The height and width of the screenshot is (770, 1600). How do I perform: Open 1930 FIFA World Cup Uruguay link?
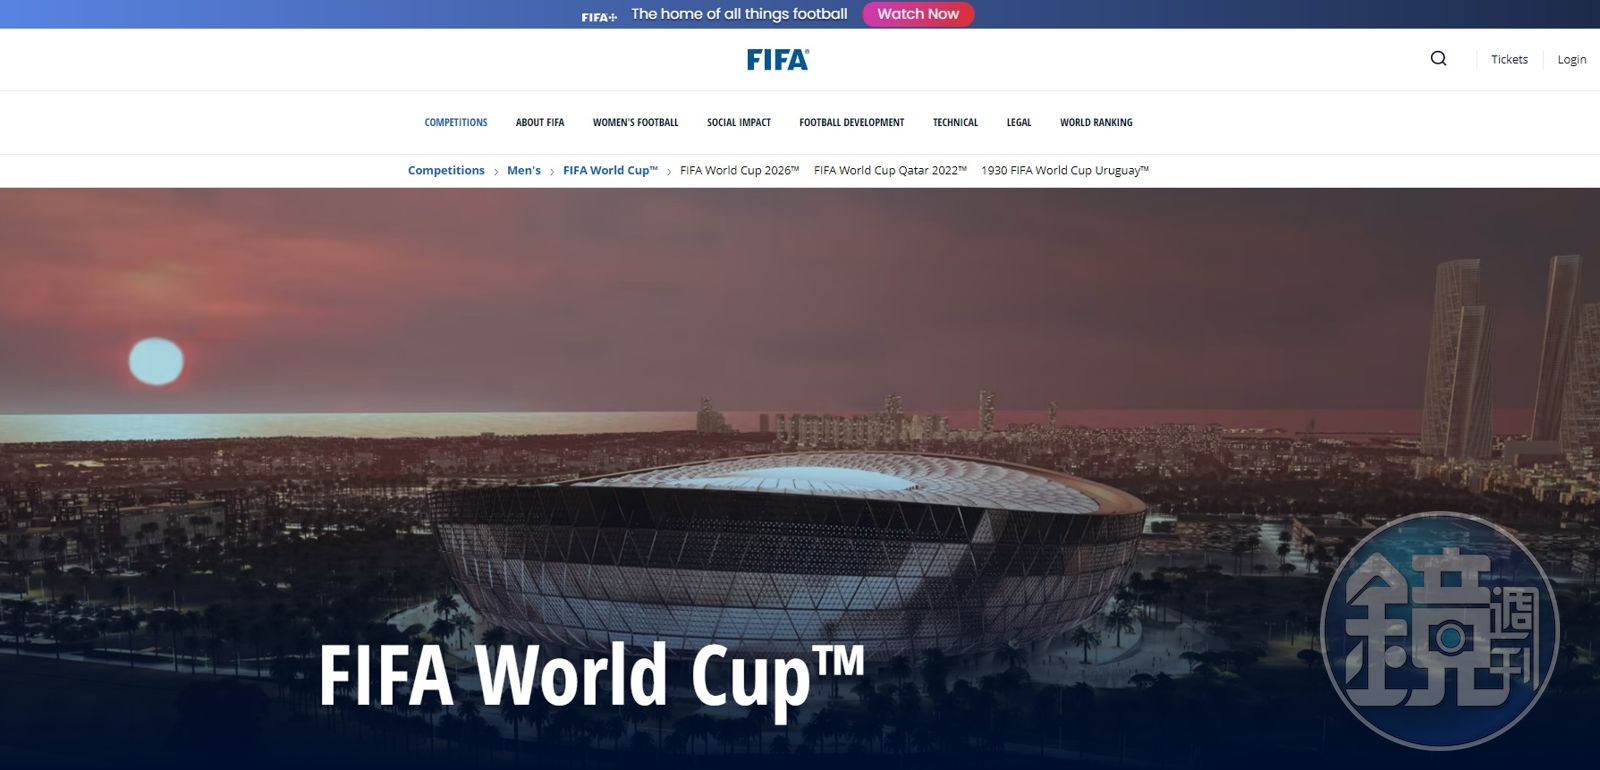[x=1065, y=171]
